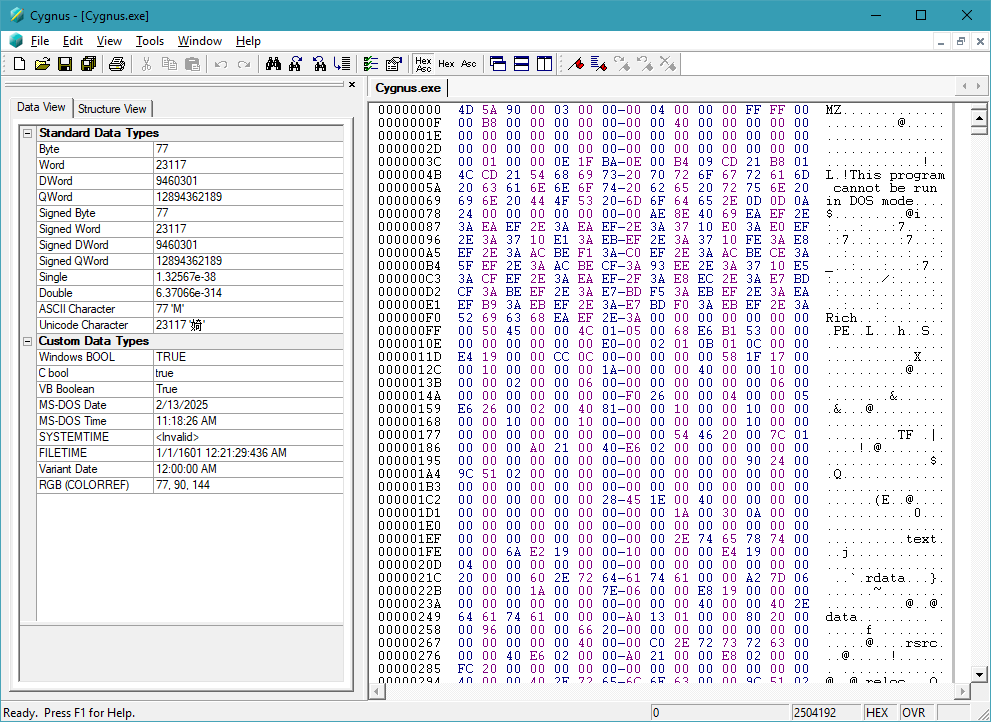The width and height of the screenshot is (991, 722).
Task: Select the Data View tab
Action: [x=41, y=107]
